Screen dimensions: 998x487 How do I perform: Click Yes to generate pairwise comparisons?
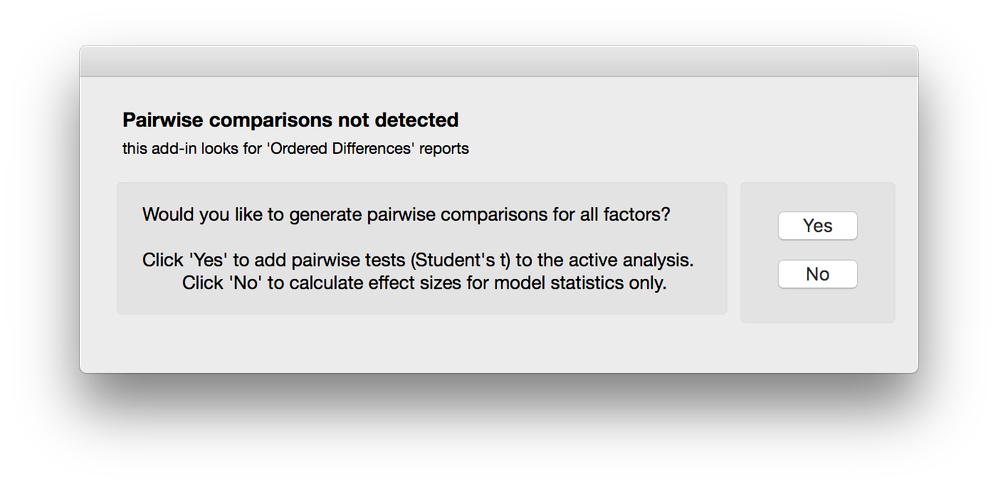pos(817,226)
